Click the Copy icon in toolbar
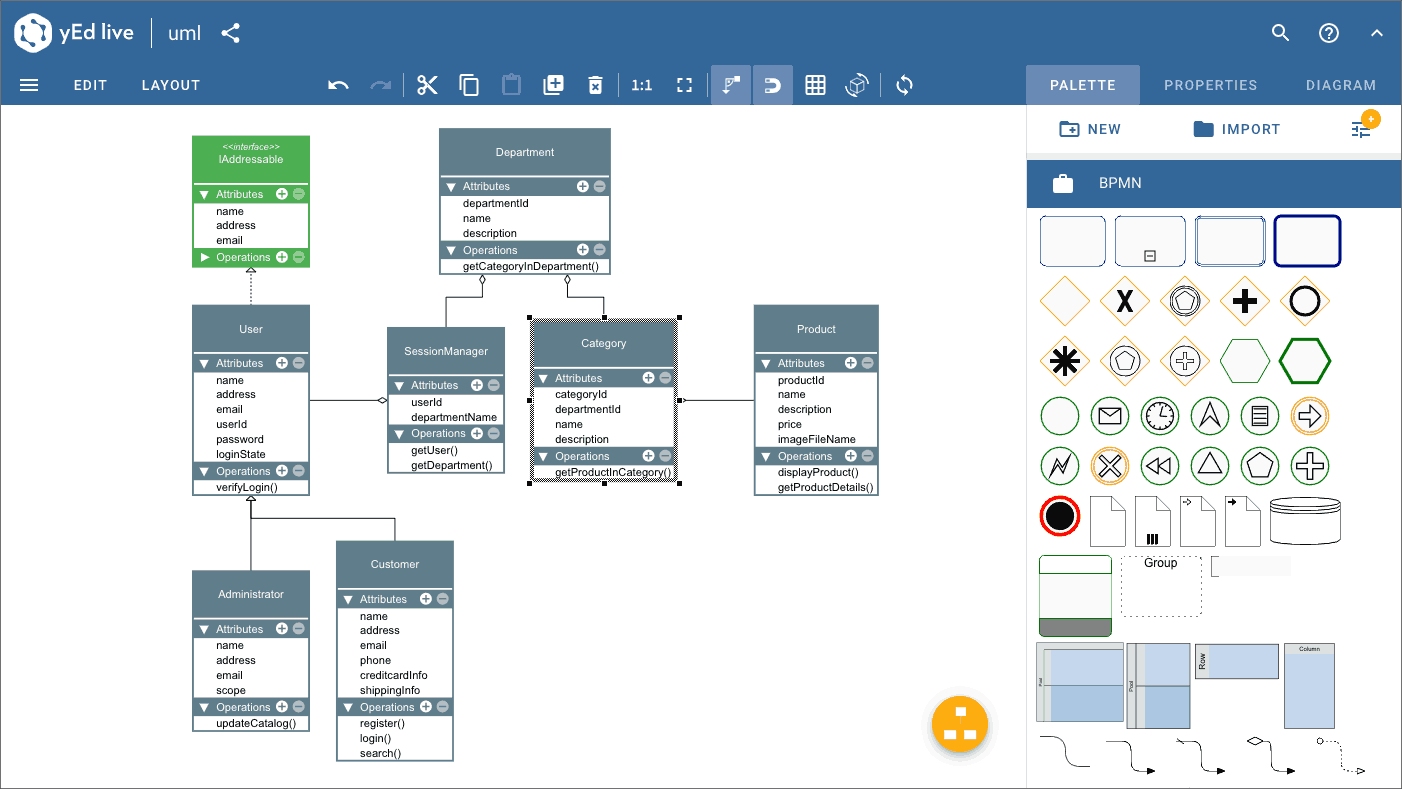 469,85
